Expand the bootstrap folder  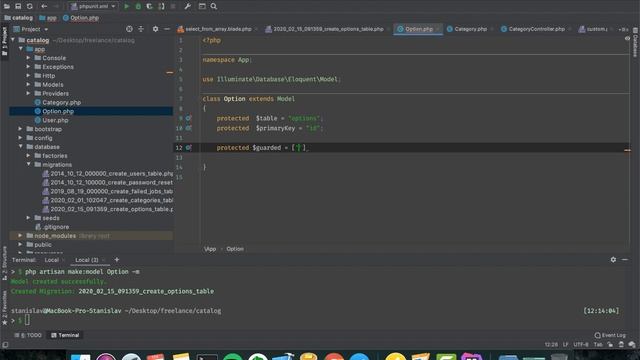(20, 129)
